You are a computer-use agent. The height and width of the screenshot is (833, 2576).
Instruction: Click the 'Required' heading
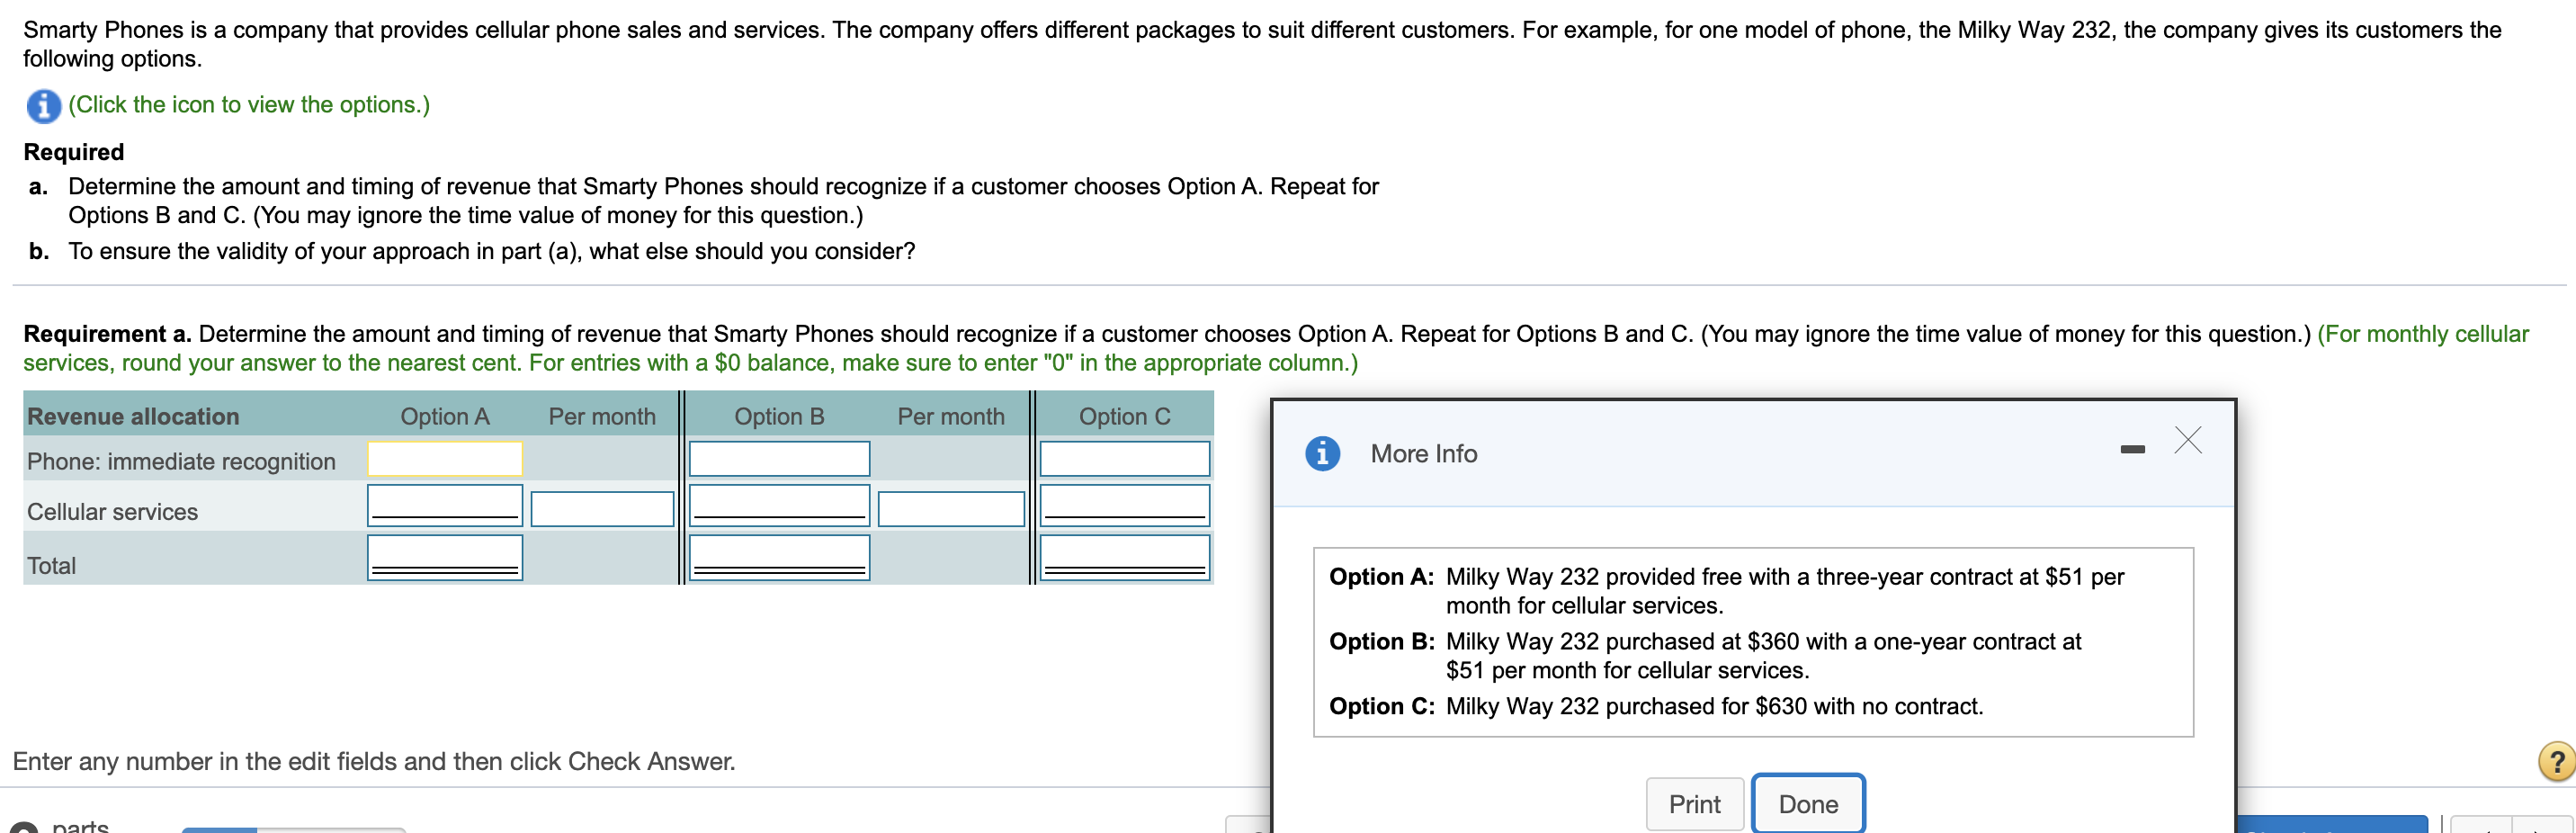tap(74, 152)
